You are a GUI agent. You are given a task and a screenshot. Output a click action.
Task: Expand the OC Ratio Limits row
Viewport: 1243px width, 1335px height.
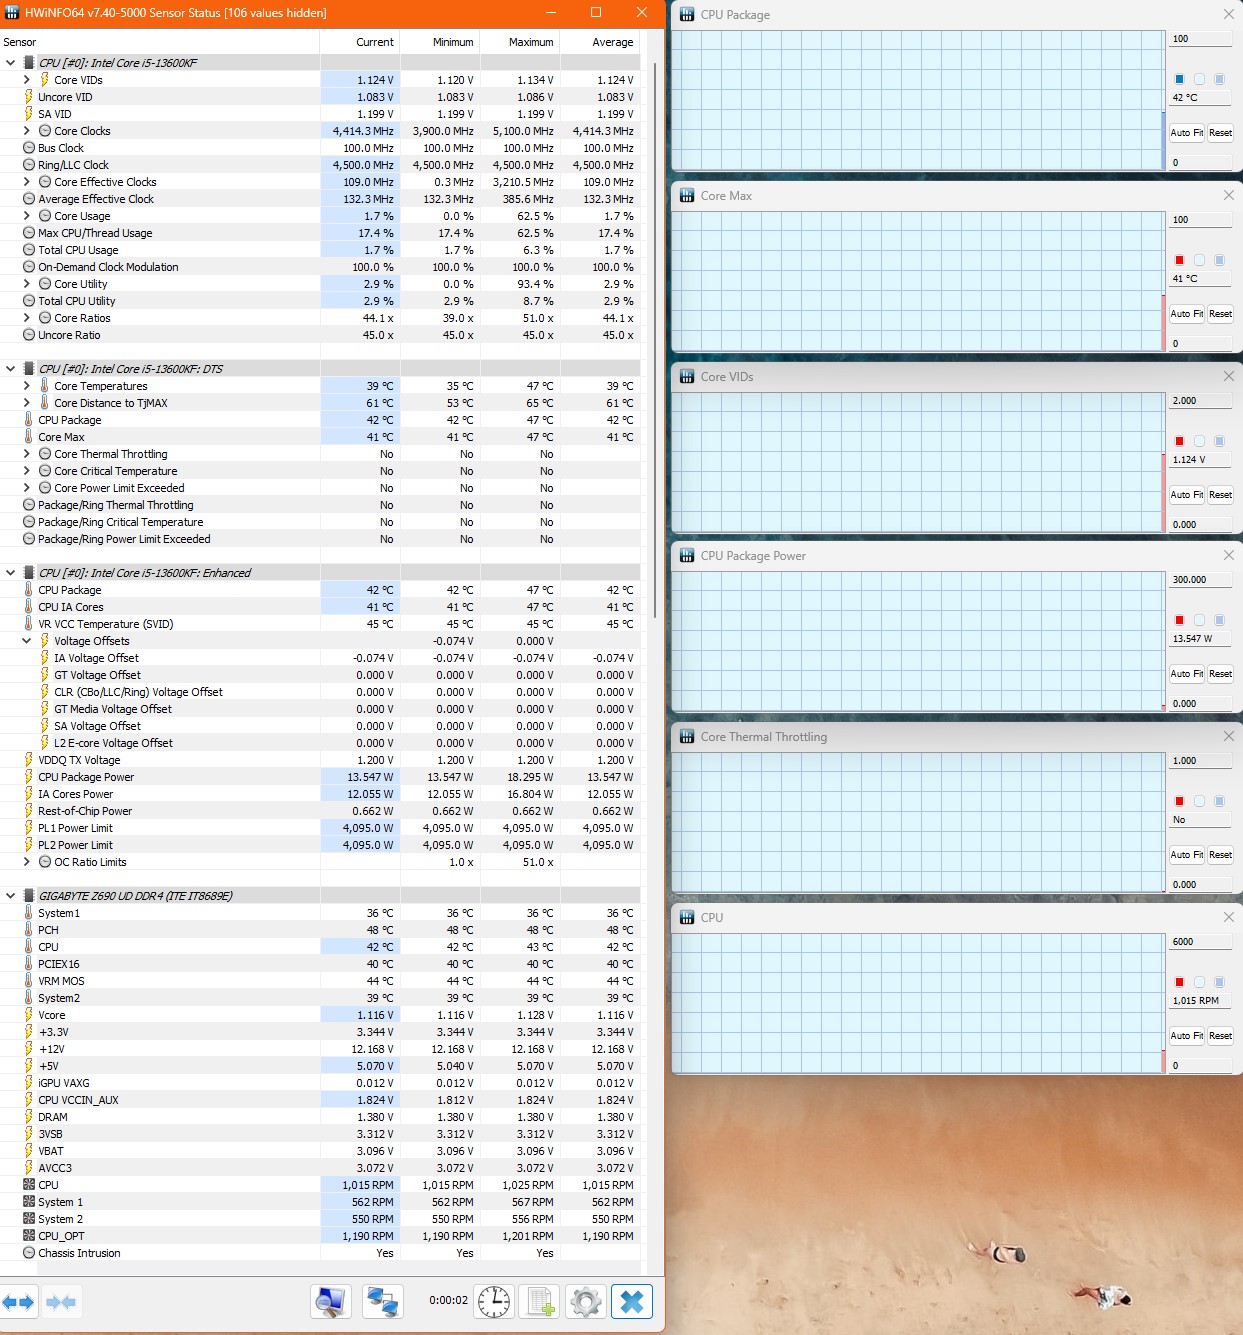coord(27,862)
